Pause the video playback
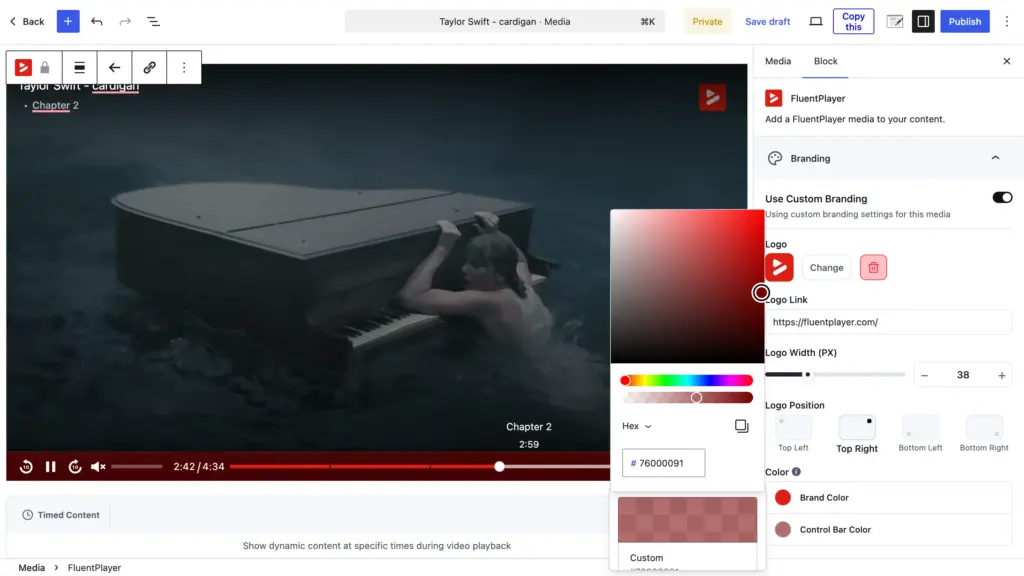Image resolution: width=1024 pixels, height=576 pixels. point(50,466)
